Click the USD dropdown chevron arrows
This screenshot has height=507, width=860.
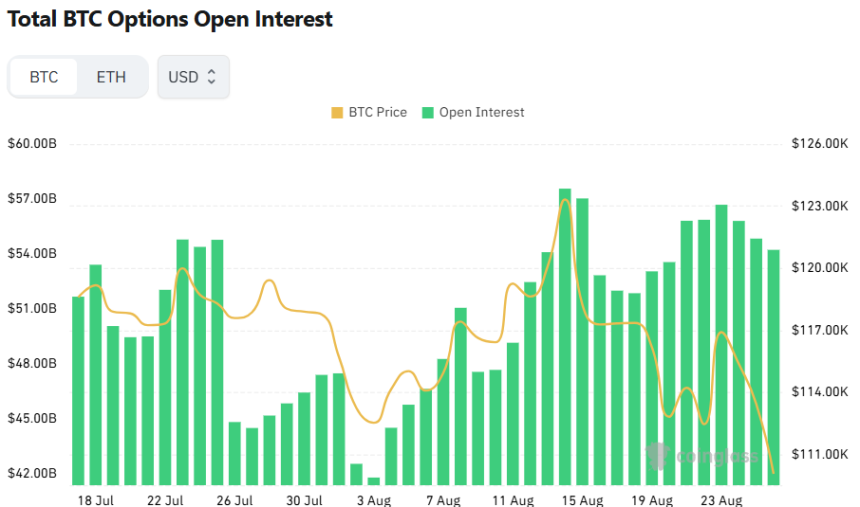click(212, 77)
